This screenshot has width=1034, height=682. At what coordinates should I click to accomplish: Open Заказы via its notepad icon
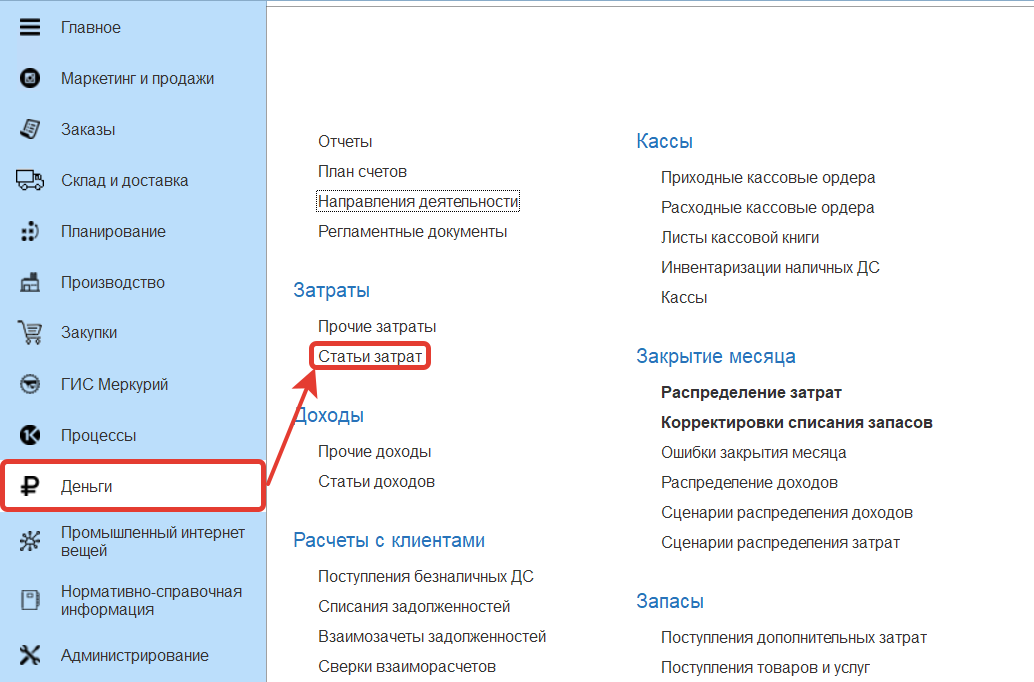coord(30,129)
